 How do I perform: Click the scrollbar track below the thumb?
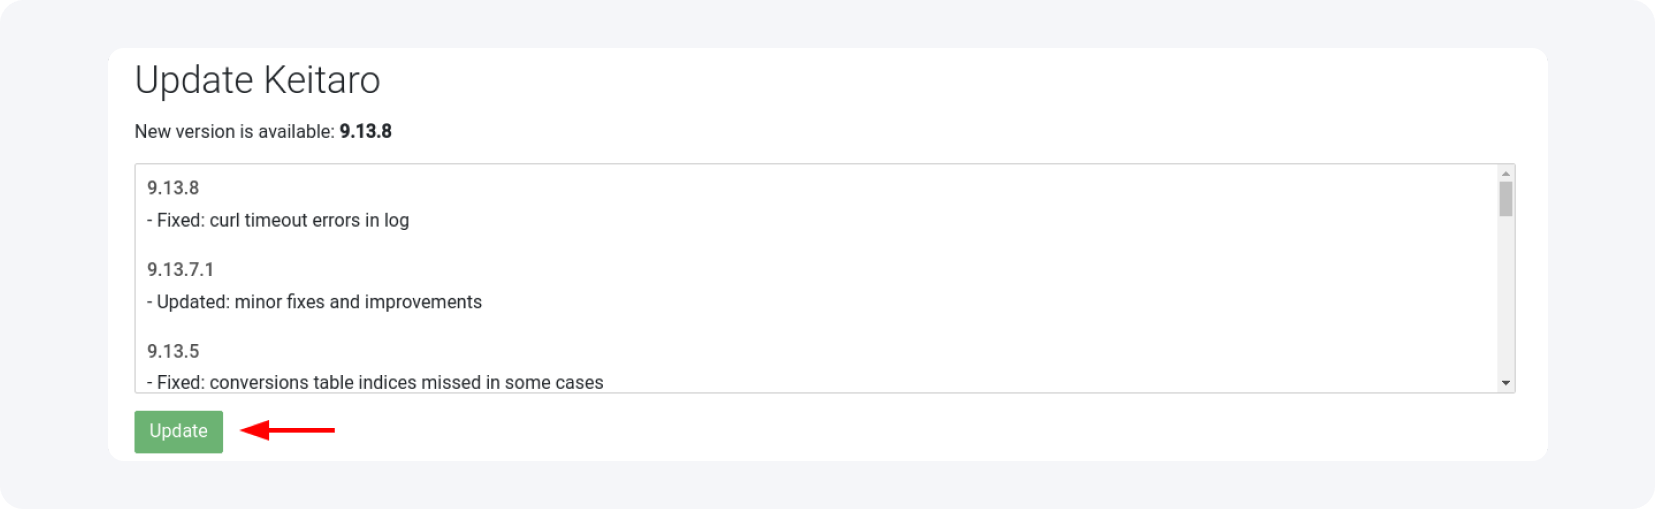1505,300
